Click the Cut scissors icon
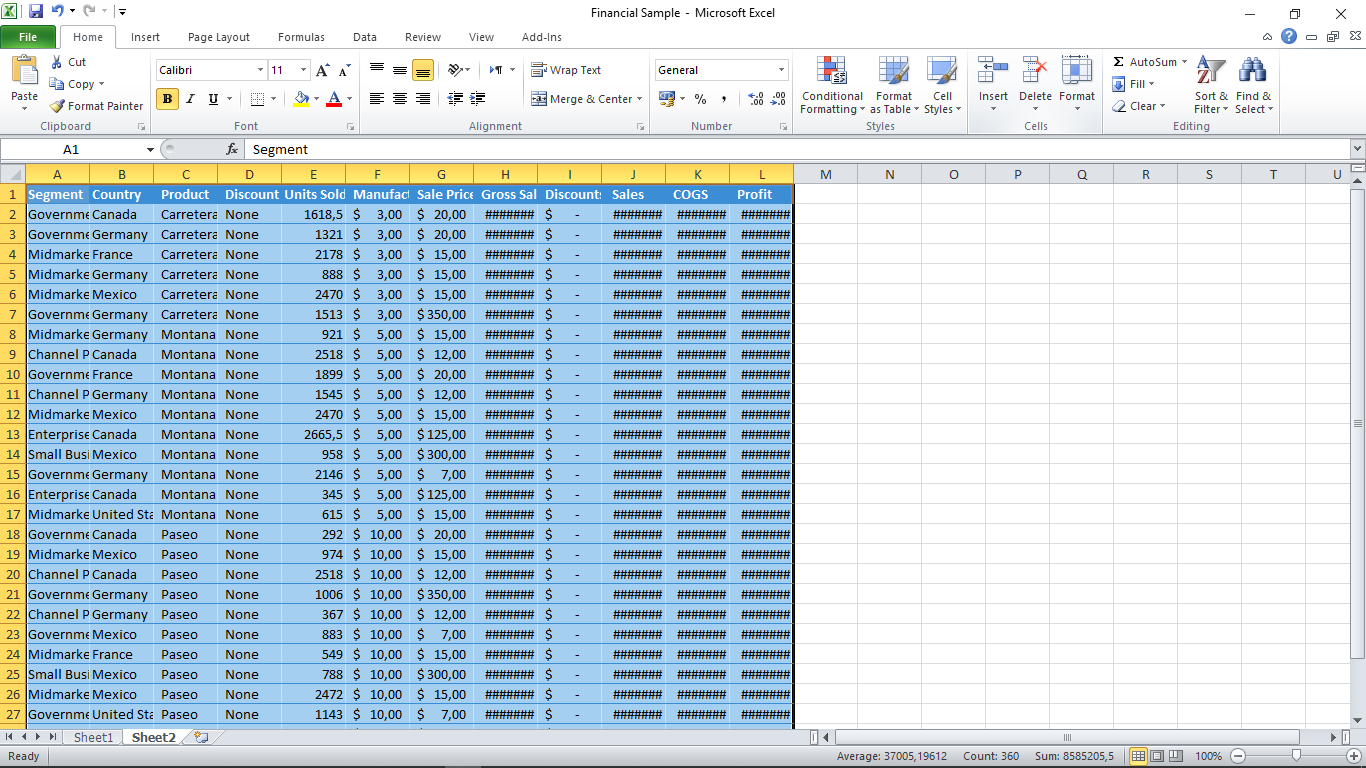 tap(57, 62)
